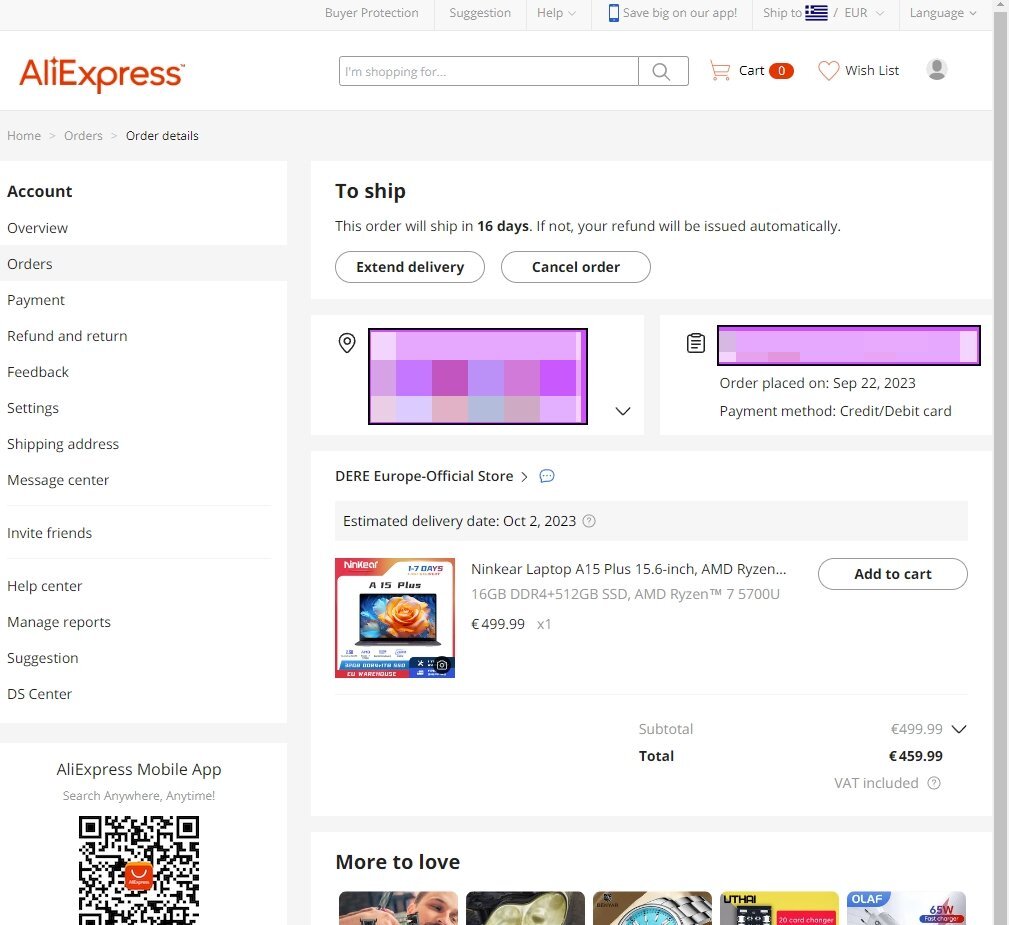Open Ninkear Laptop A15 Plus product title
The height and width of the screenshot is (925, 1009).
point(629,569)
